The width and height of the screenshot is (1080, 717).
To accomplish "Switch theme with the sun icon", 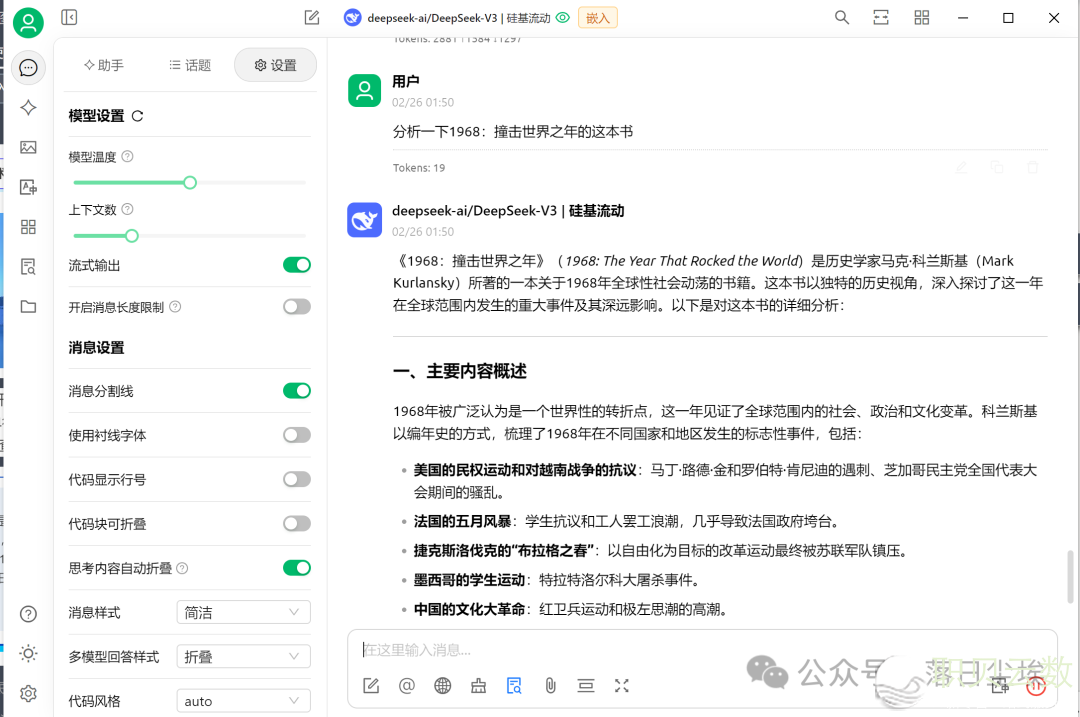I will (x=28, y=654).
